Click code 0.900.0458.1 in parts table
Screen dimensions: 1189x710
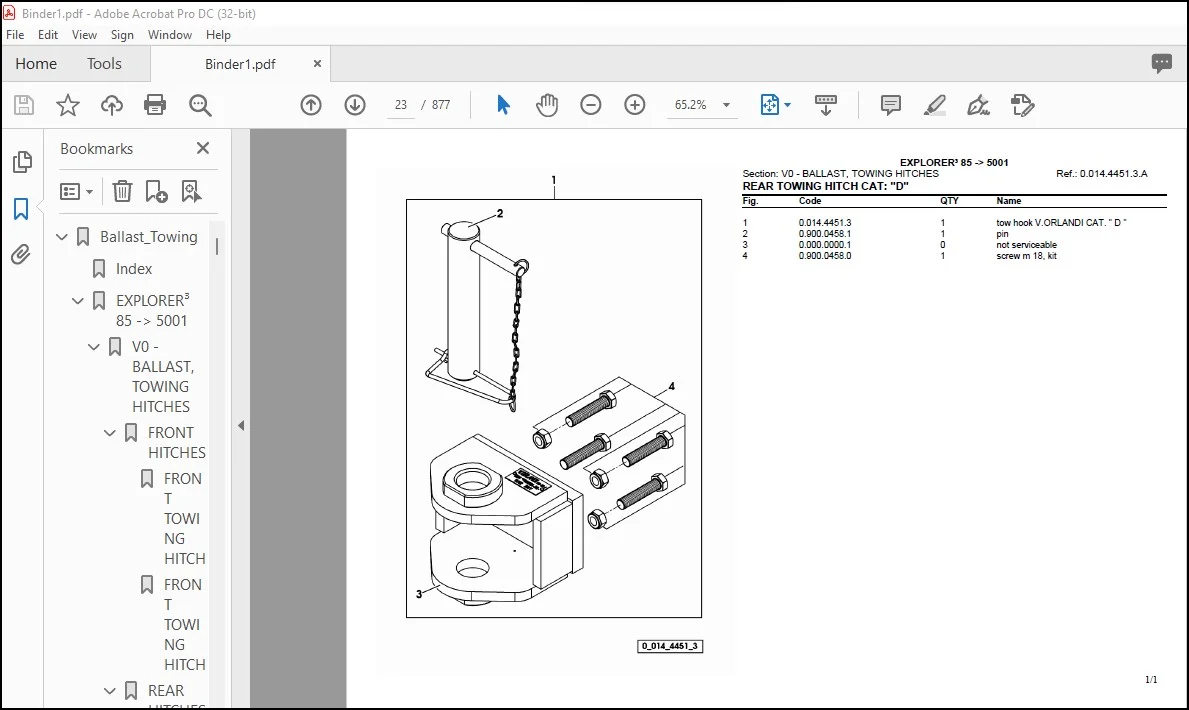825,234
